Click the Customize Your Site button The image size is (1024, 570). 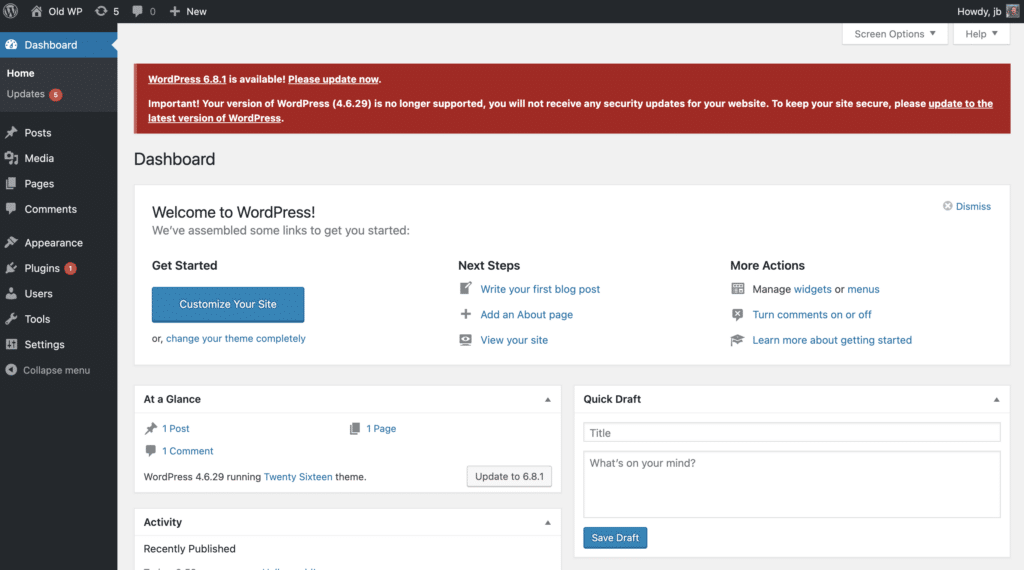pyautogui.click(x=228, y=304)
